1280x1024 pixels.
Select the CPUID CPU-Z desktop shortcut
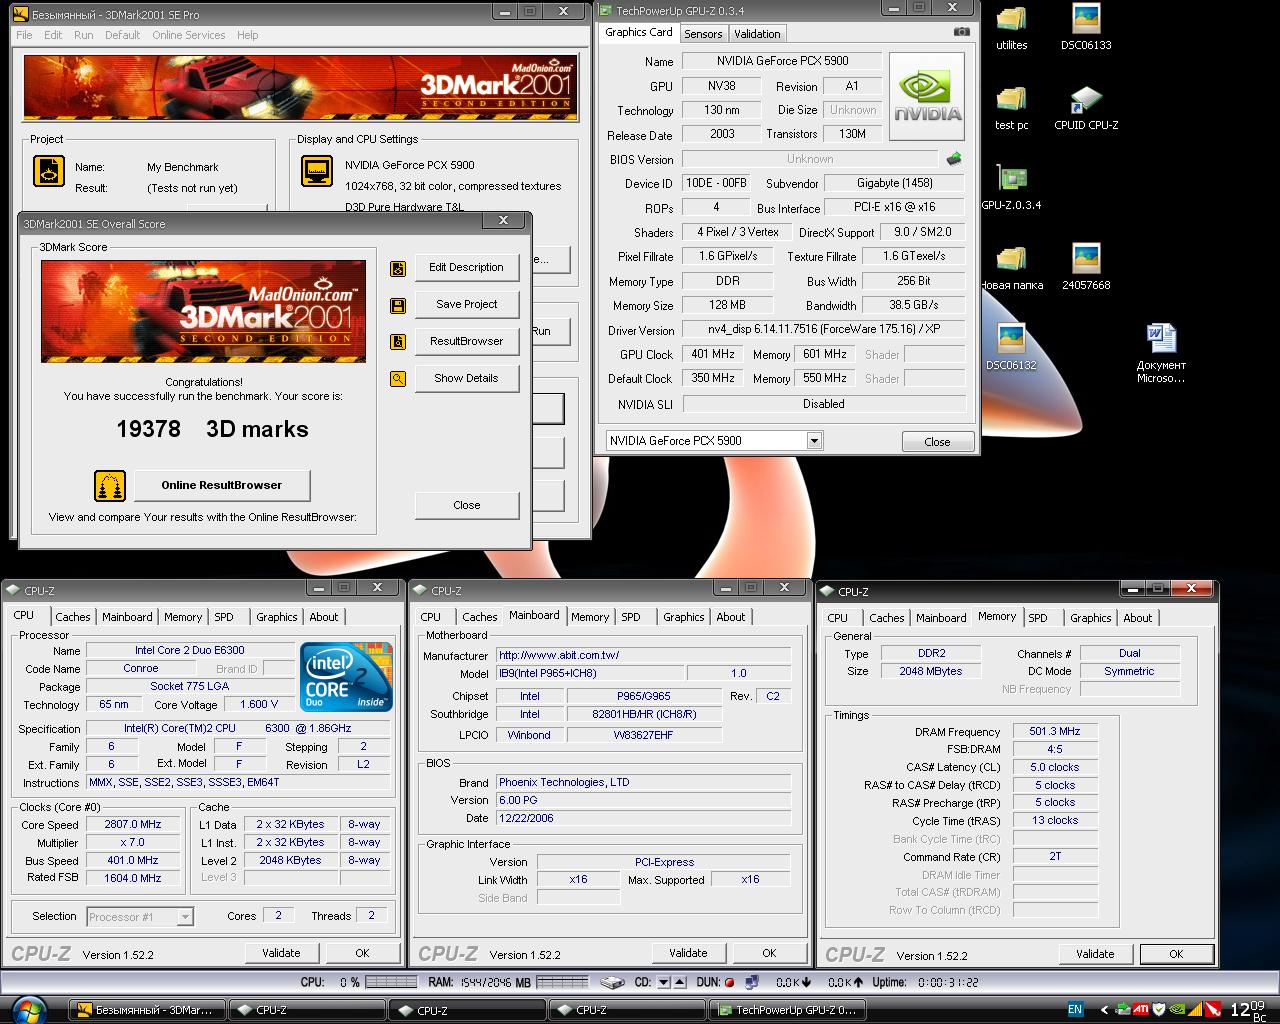1086,108
